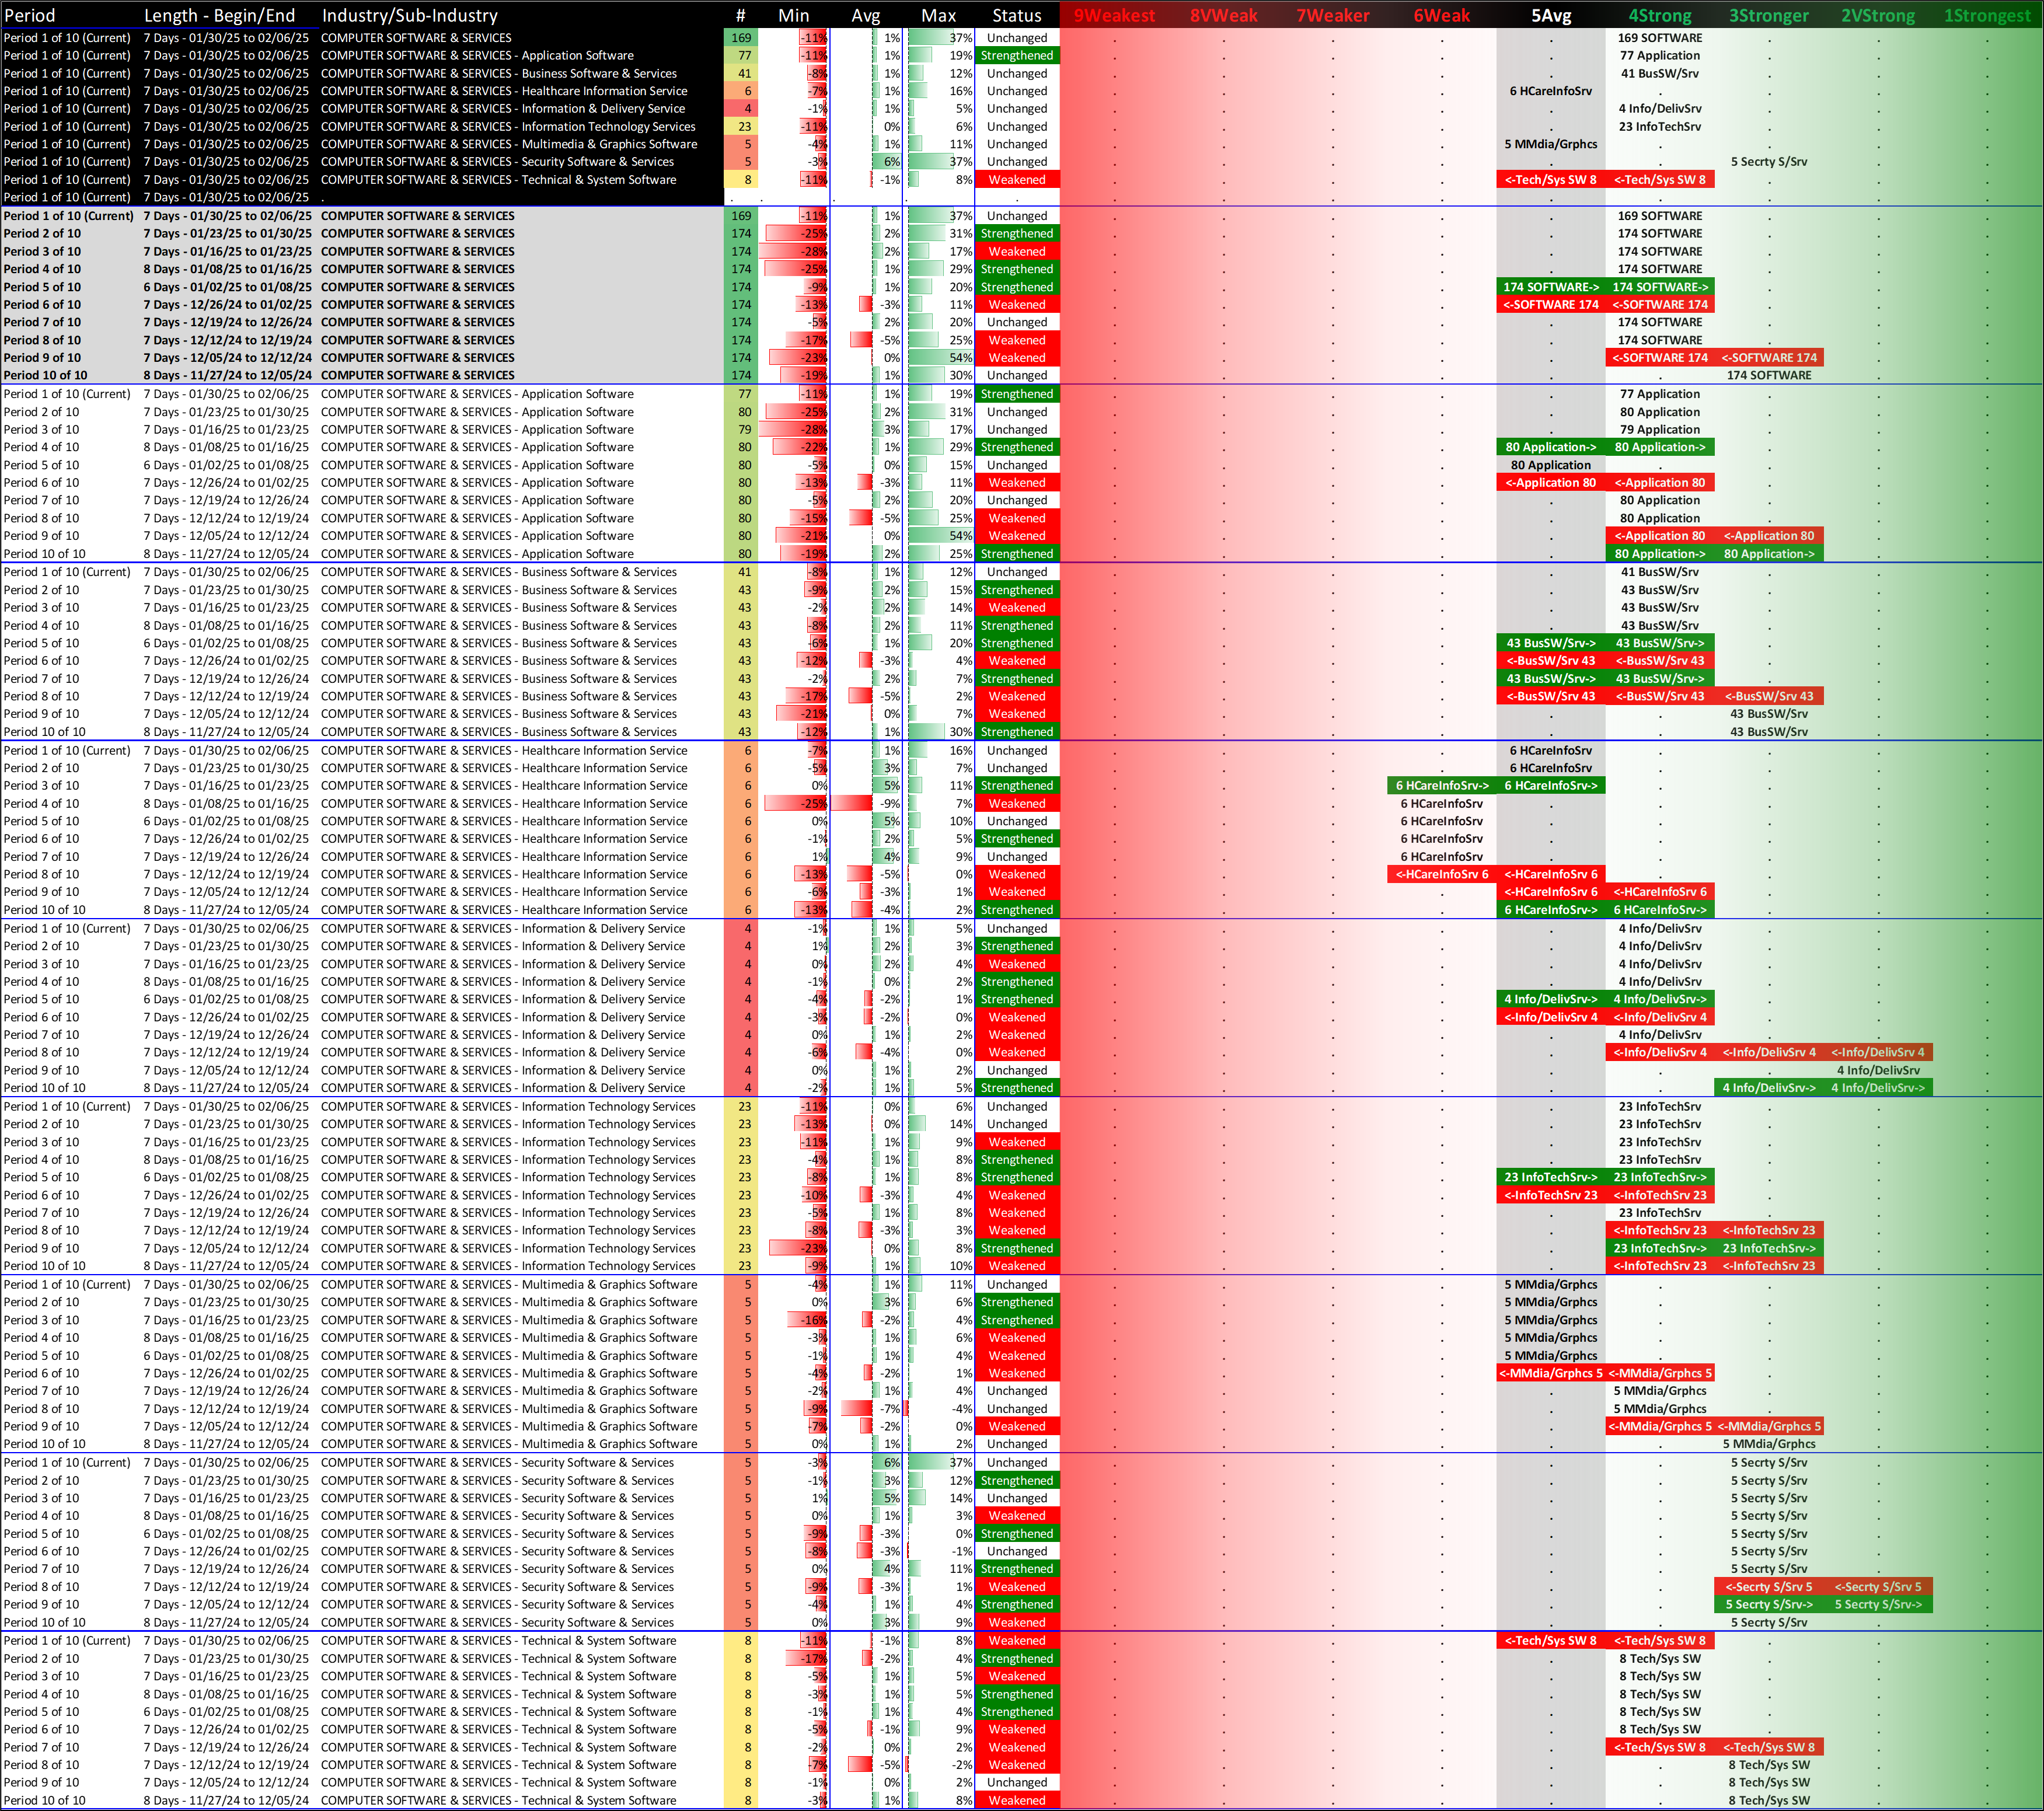Image resolution: width=2044 pixels, height=1811 pixels.
Task: Click '80 Application->' cell in 3Stronger column
Action: tap(1768, 554)
